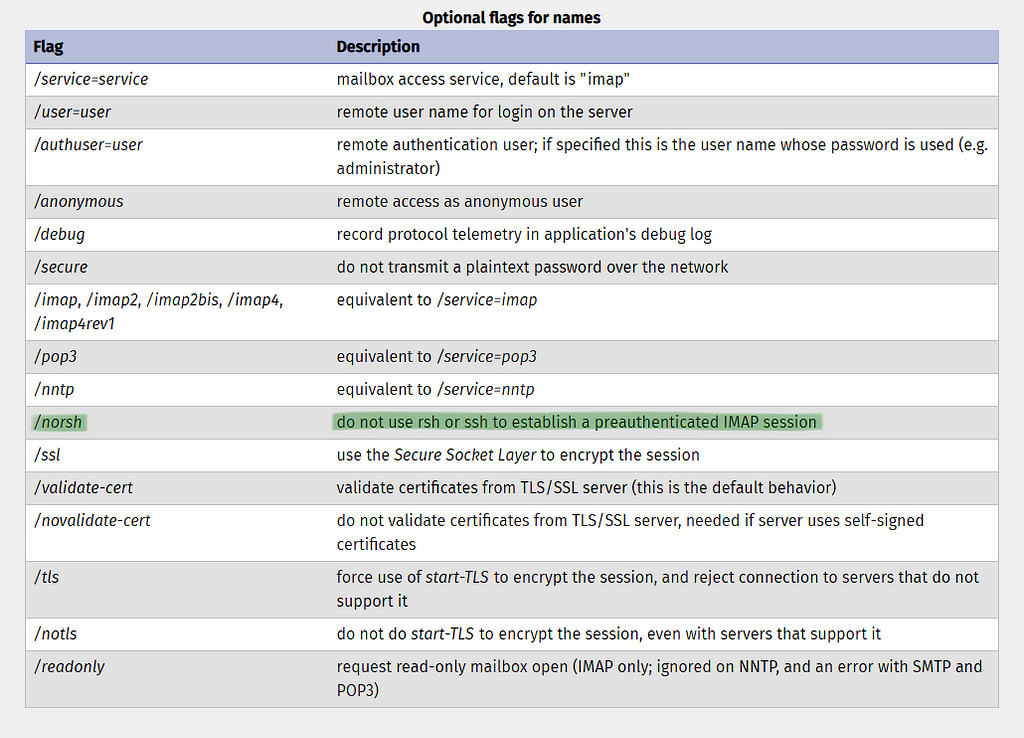Select the /debug flag row
This screenshot has width=1024, height=738.
512,234
